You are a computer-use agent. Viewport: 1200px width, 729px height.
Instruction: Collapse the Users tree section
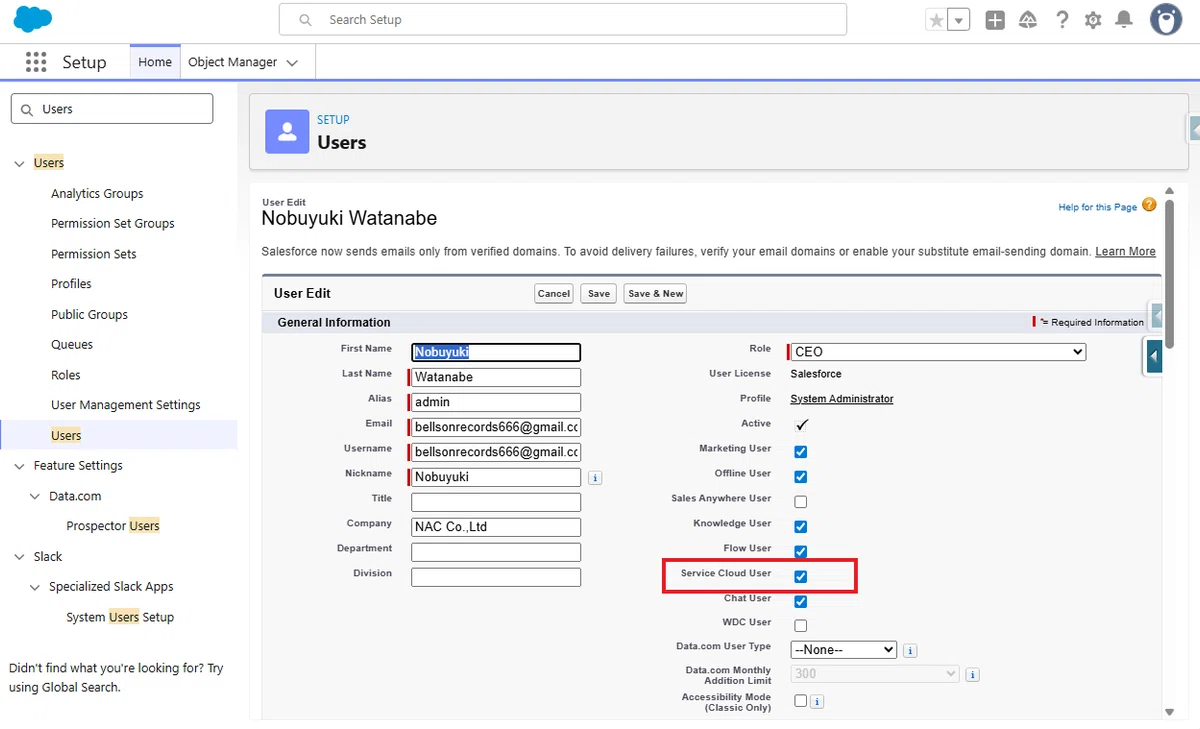click(x=20, y=163)
